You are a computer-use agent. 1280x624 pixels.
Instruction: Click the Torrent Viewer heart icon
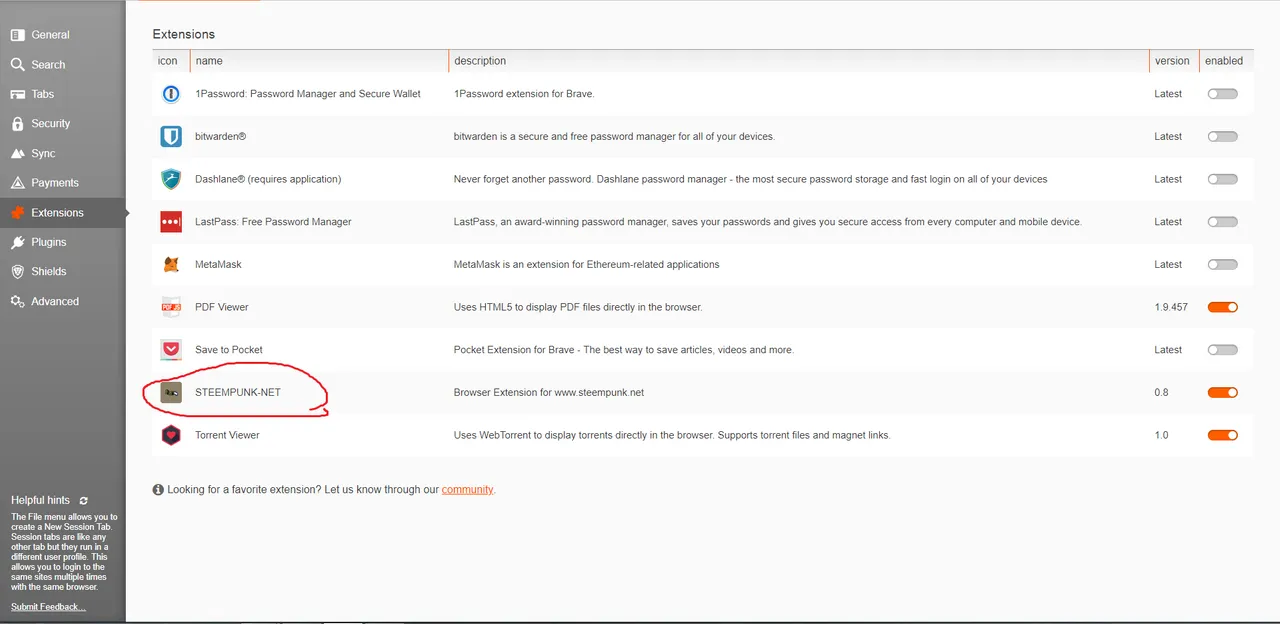click(171, 435)
